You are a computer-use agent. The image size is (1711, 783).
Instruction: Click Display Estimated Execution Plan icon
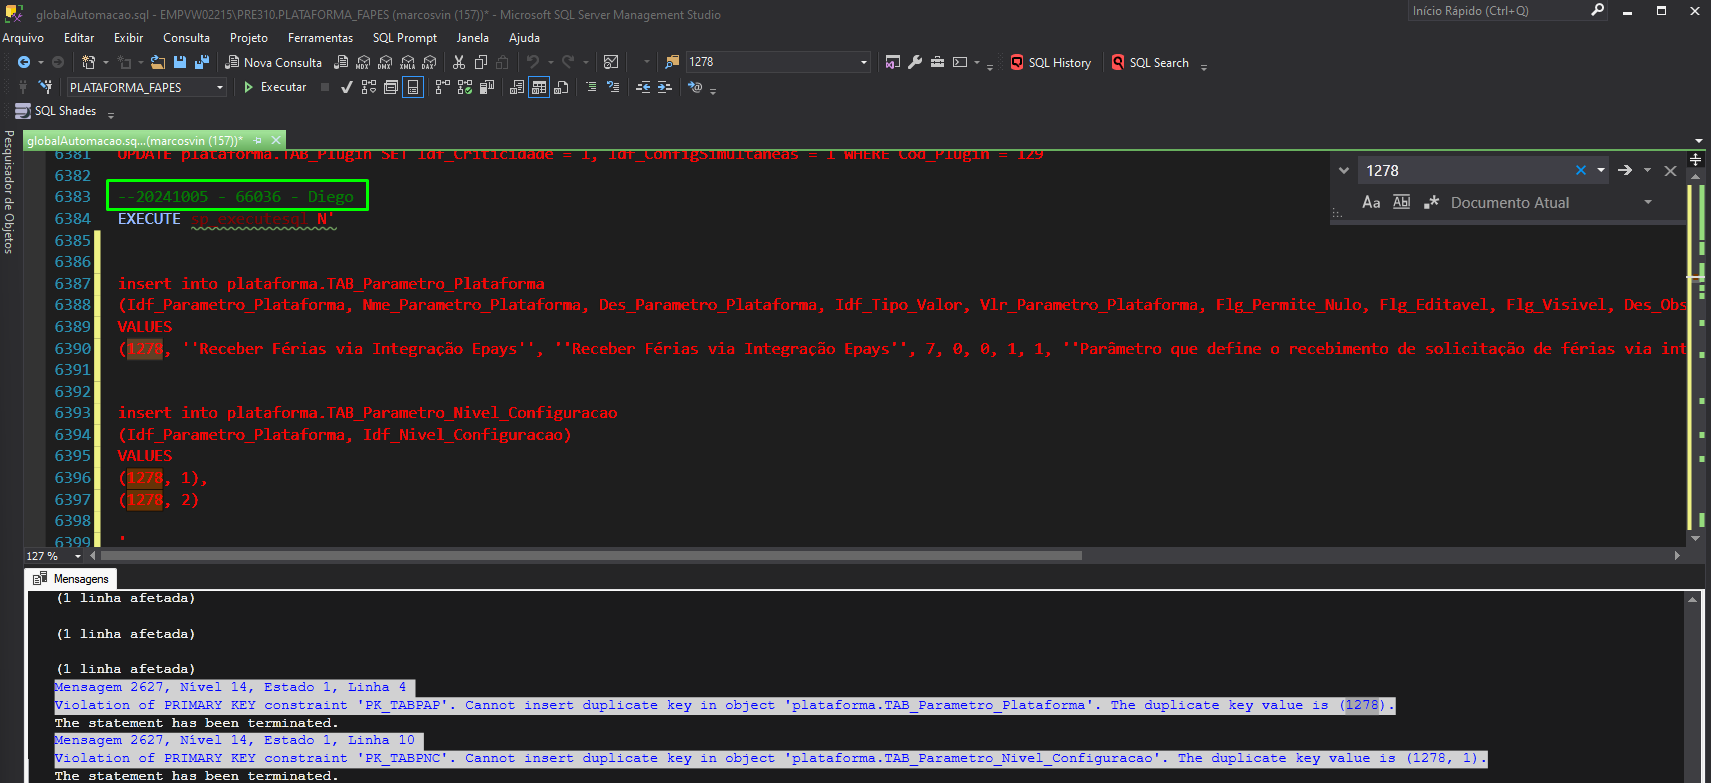coord(369,87)
